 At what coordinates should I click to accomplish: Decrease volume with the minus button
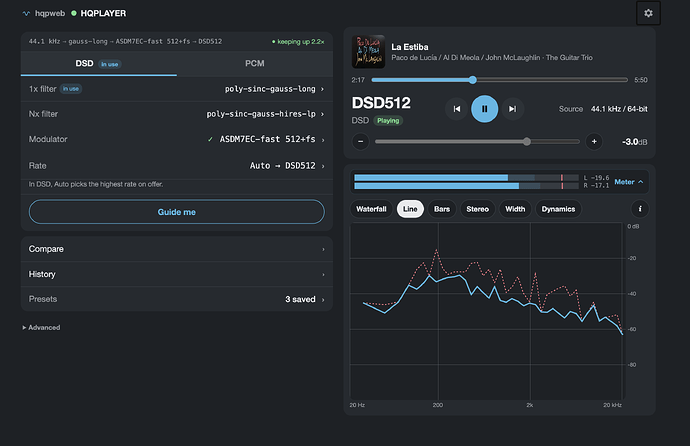click(360, 141)
